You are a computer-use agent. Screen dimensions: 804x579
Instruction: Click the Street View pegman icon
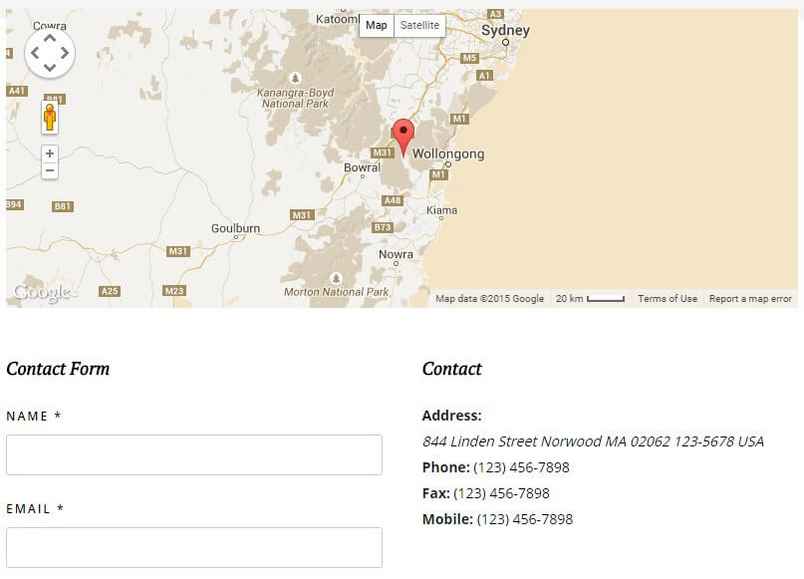[49, 117]
